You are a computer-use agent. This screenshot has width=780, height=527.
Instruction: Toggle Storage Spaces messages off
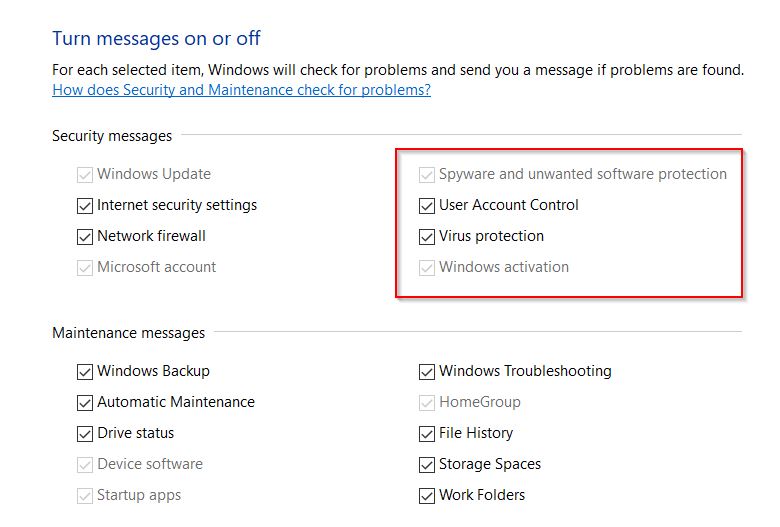[x=427, y=465]
